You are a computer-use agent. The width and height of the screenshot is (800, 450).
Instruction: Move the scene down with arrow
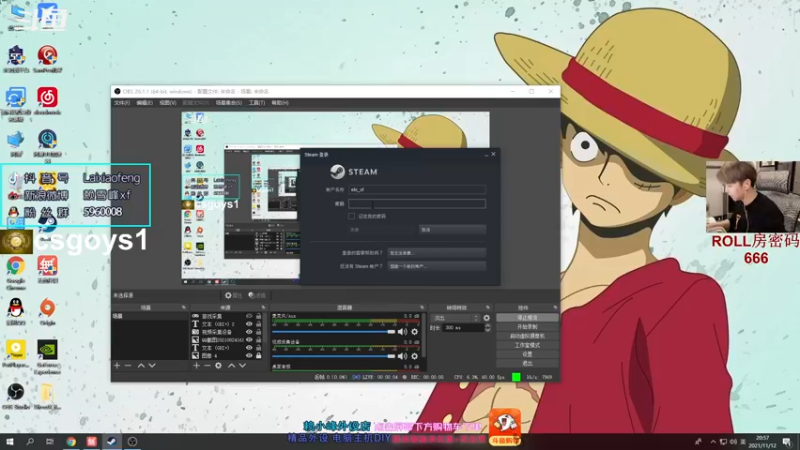click(152, 366)
